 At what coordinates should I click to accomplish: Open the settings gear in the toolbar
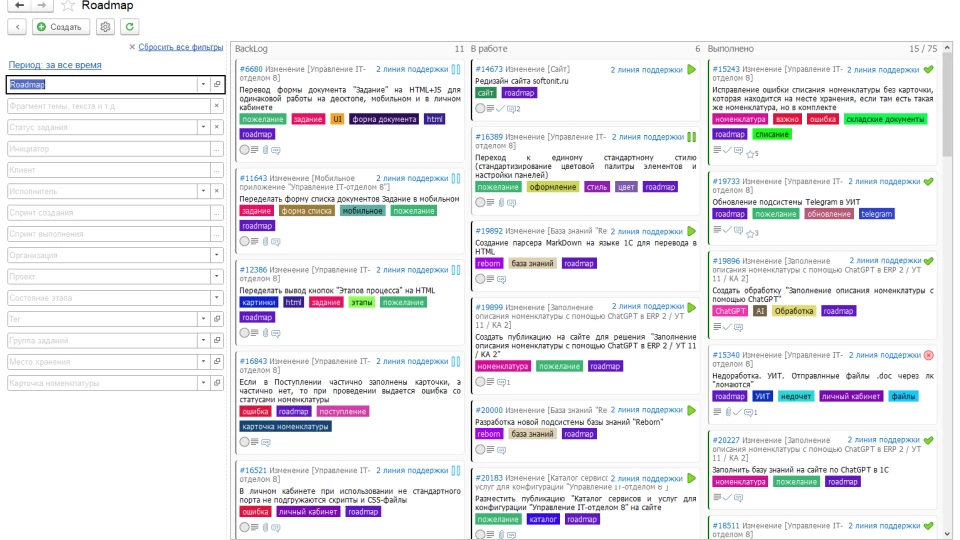[x=105, y=27]
